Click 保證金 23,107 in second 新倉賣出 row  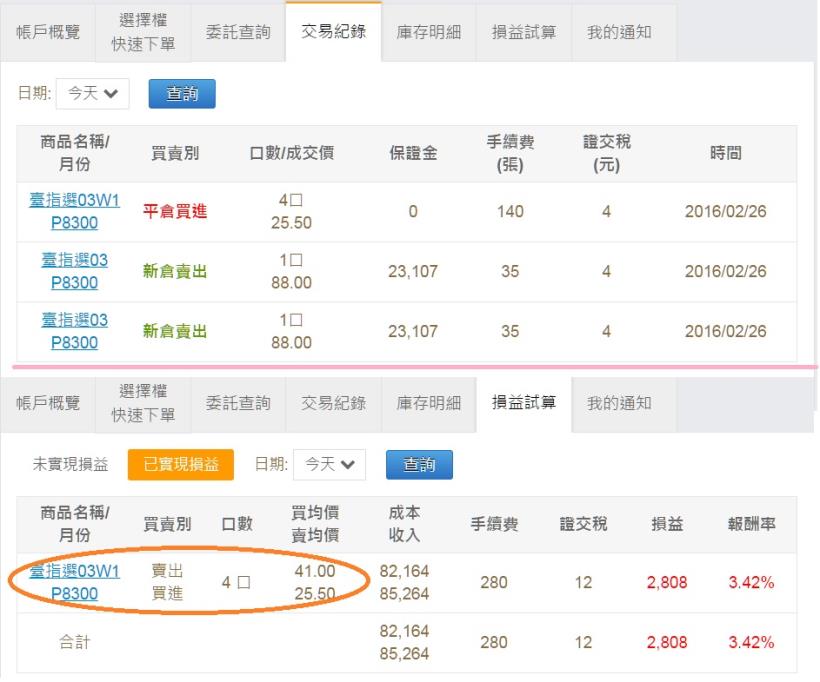click(x=413, y=331)
